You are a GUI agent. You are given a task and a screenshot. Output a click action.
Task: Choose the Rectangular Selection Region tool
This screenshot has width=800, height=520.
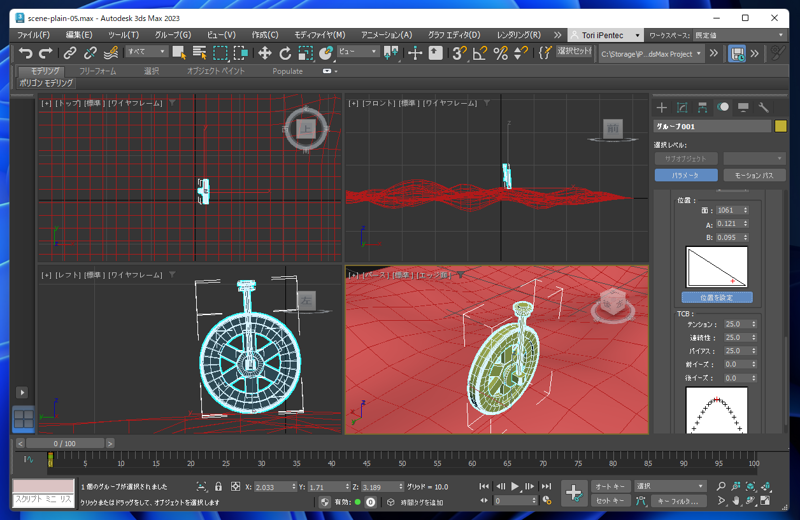[x=220, y=53]
